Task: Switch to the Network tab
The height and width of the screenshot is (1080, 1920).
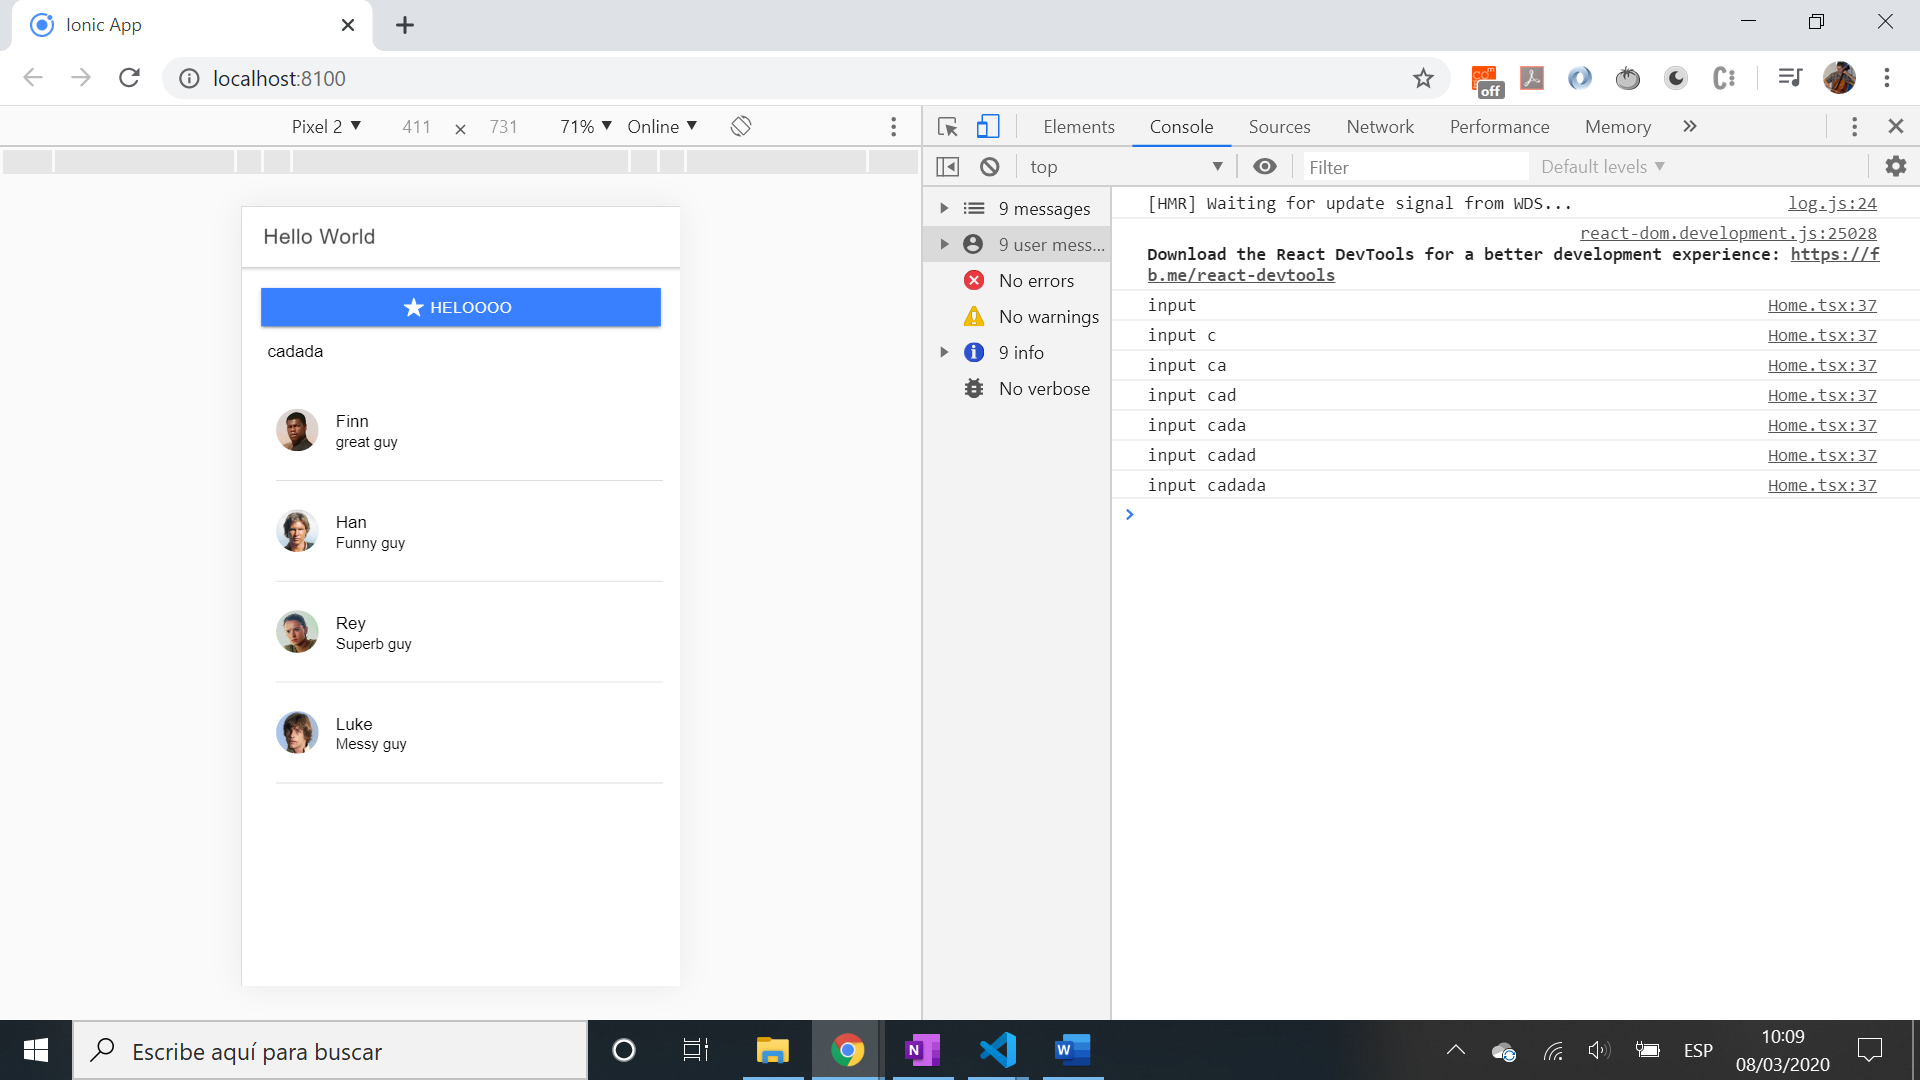Action: pyautogui.click(x=1379, y=127)
